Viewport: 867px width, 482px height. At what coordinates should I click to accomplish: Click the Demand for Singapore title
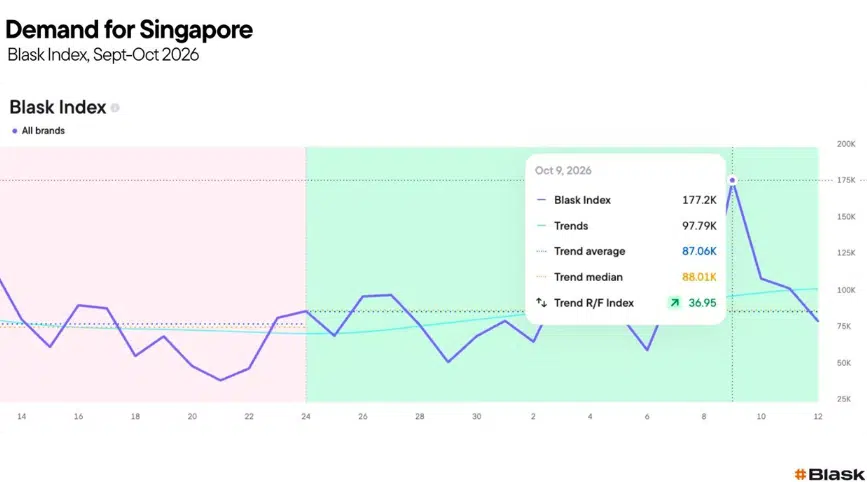[x=129, y=30]
